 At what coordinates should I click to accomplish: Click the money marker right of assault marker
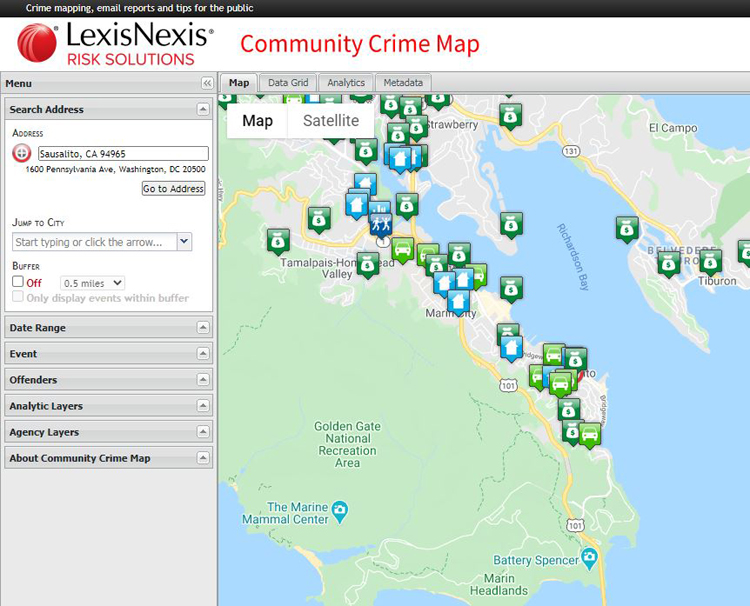coord(407,205)
